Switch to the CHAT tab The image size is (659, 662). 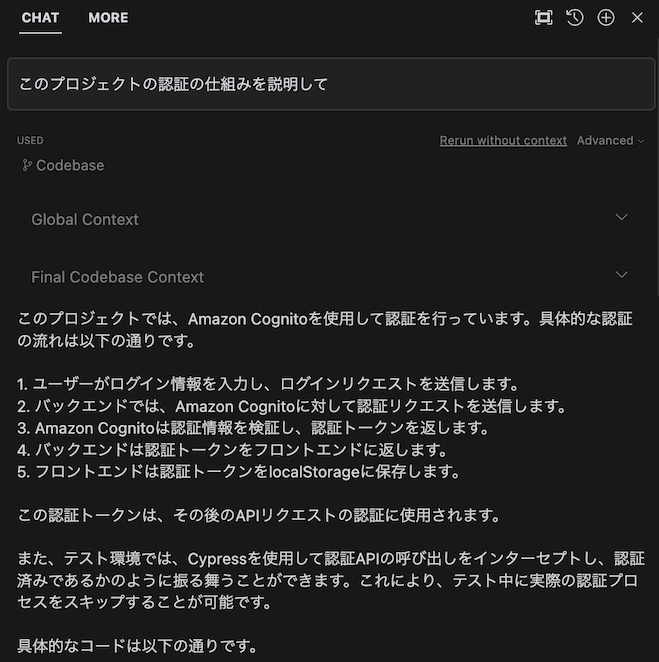pos(40,18)
